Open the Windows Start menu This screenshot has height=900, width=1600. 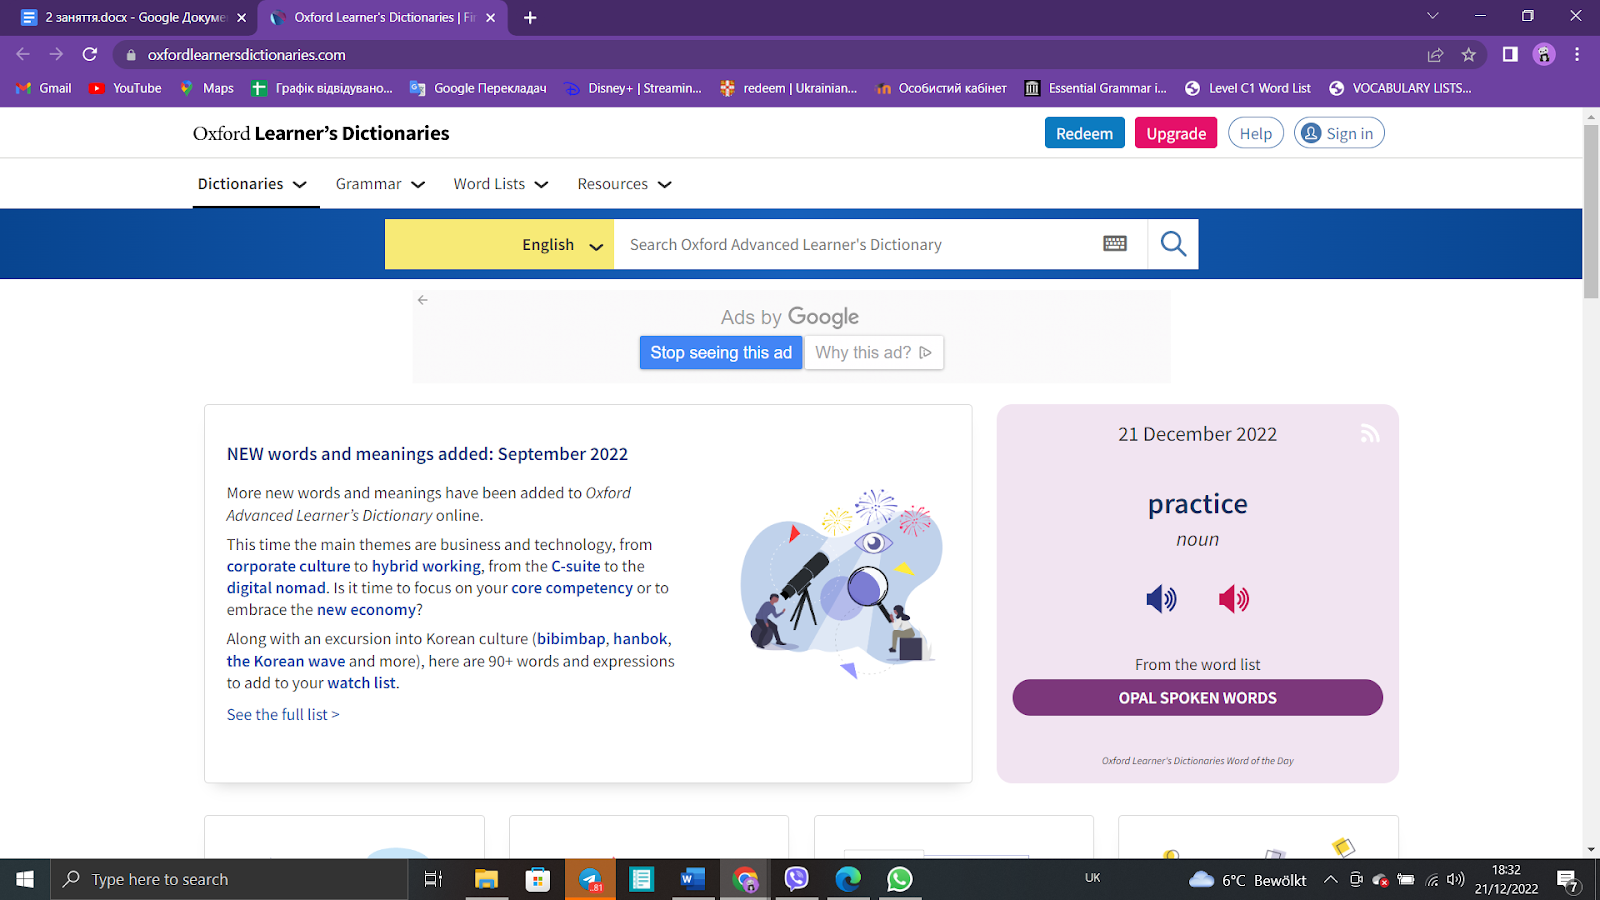coord(25,879)
